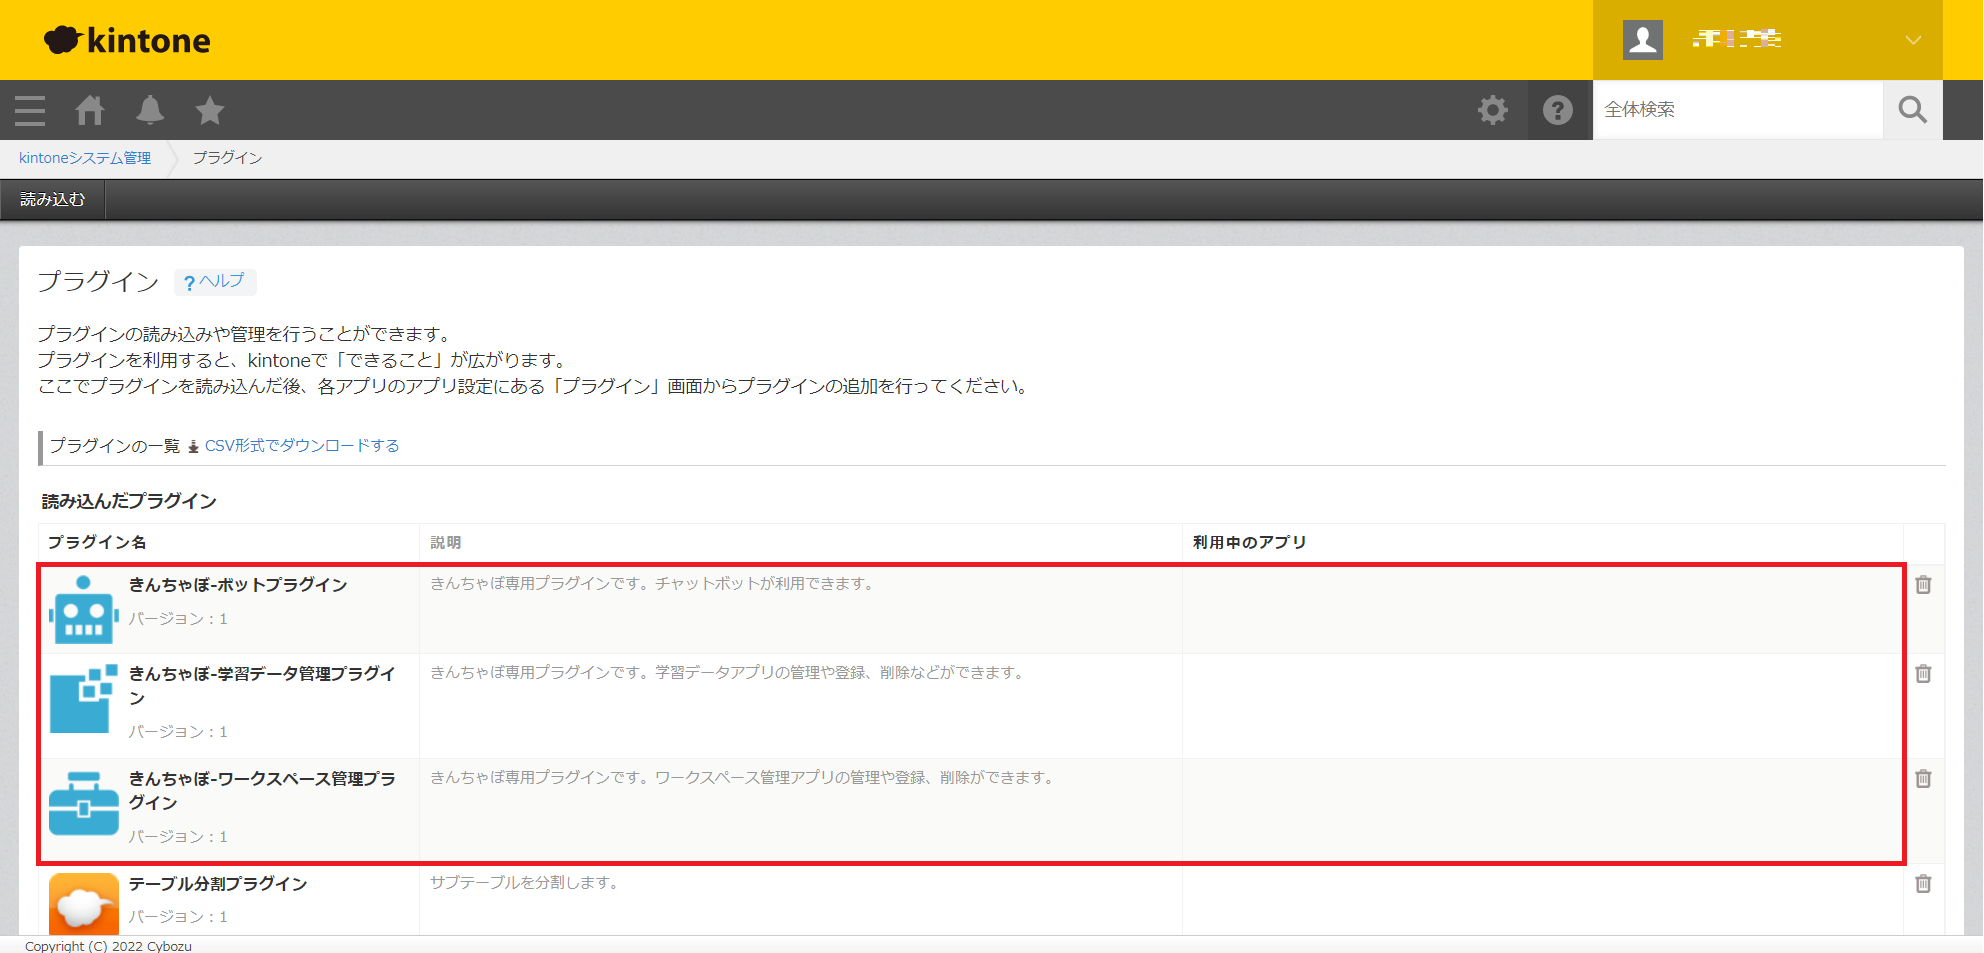1984x953 pixels.
Task: Download plugin list via CSV形式でダウンロードする
Action: (x=301, y=446)
